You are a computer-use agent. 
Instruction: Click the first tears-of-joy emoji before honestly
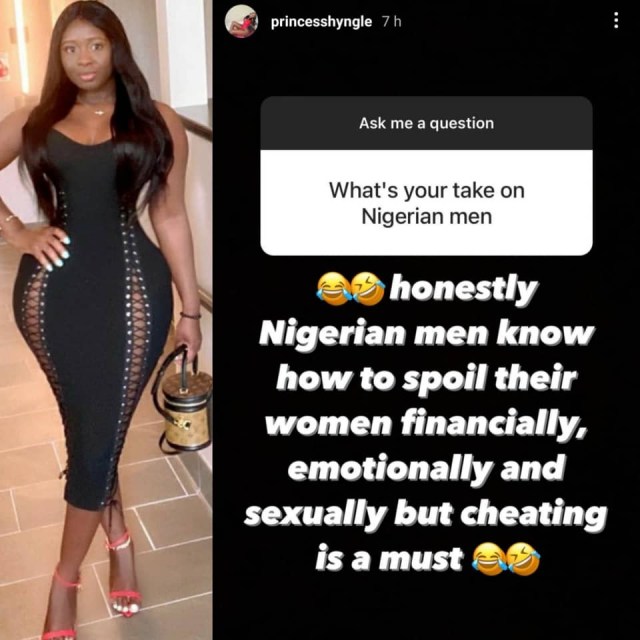(334, 289)
